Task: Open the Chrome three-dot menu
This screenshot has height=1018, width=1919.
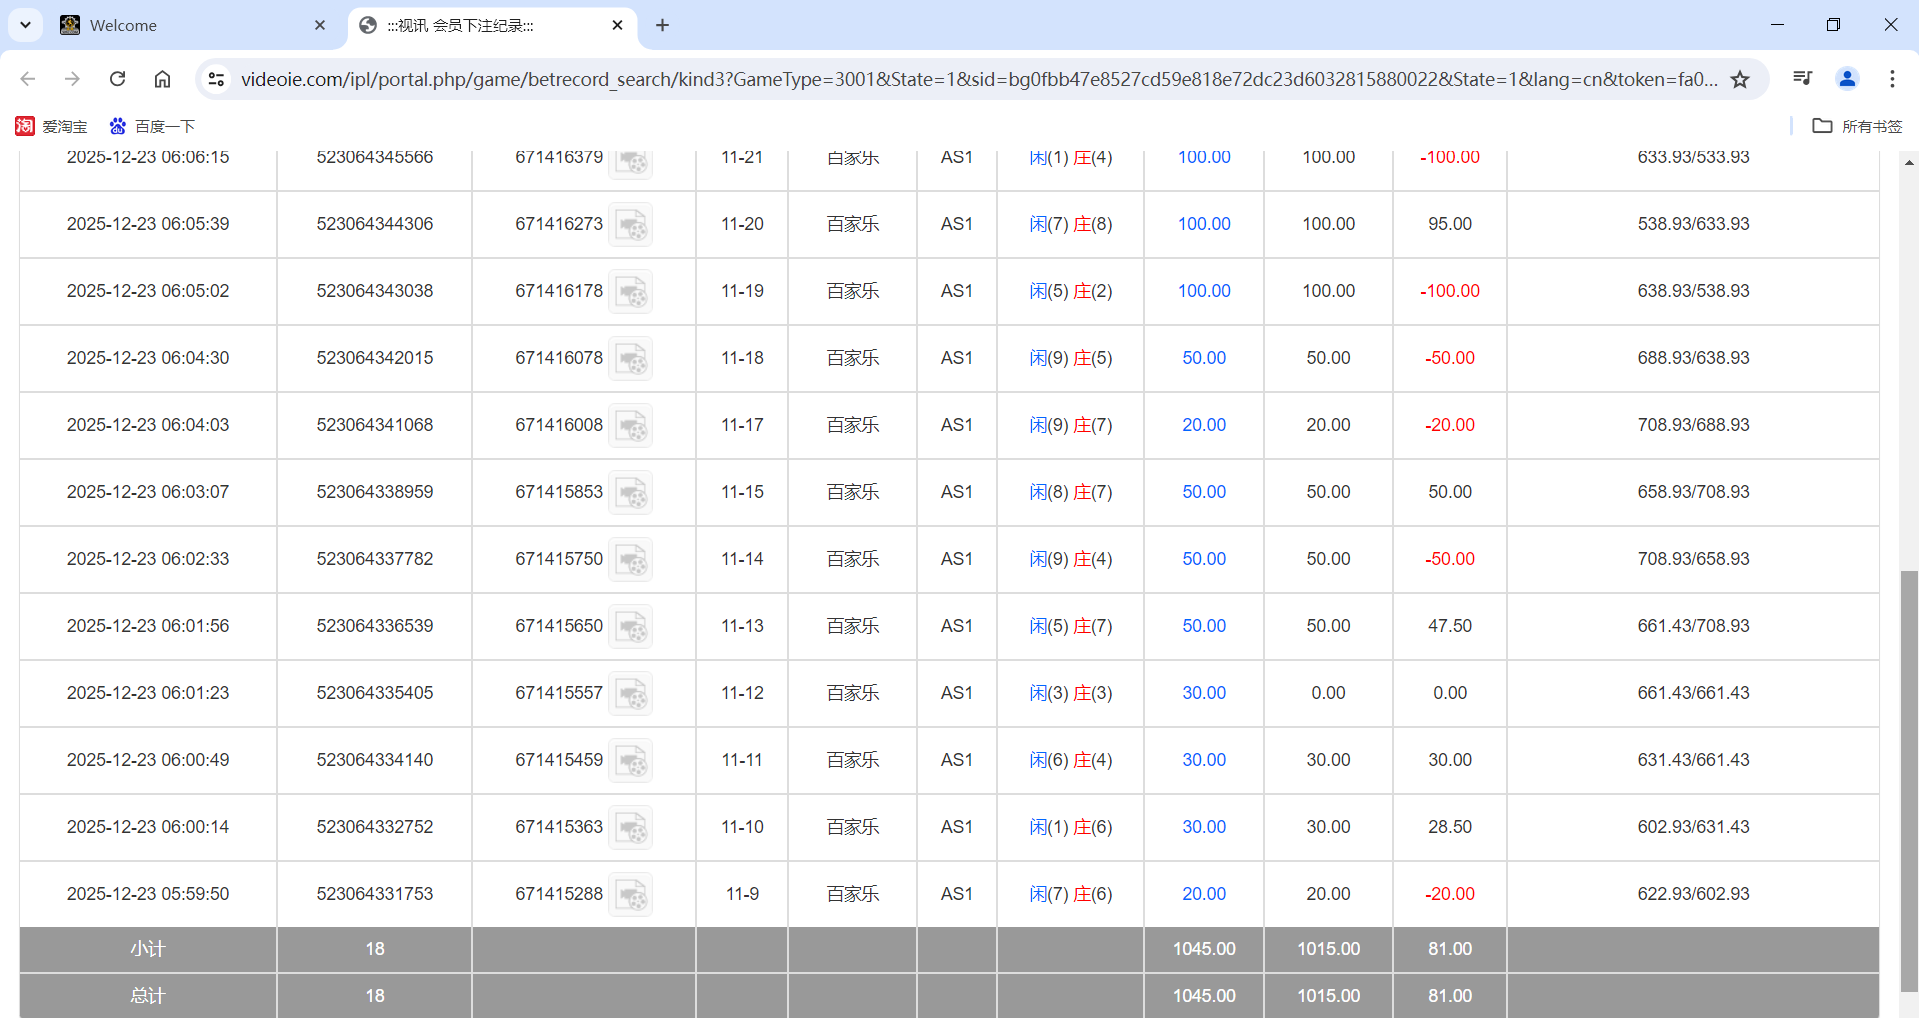Action: (1893, 79)
